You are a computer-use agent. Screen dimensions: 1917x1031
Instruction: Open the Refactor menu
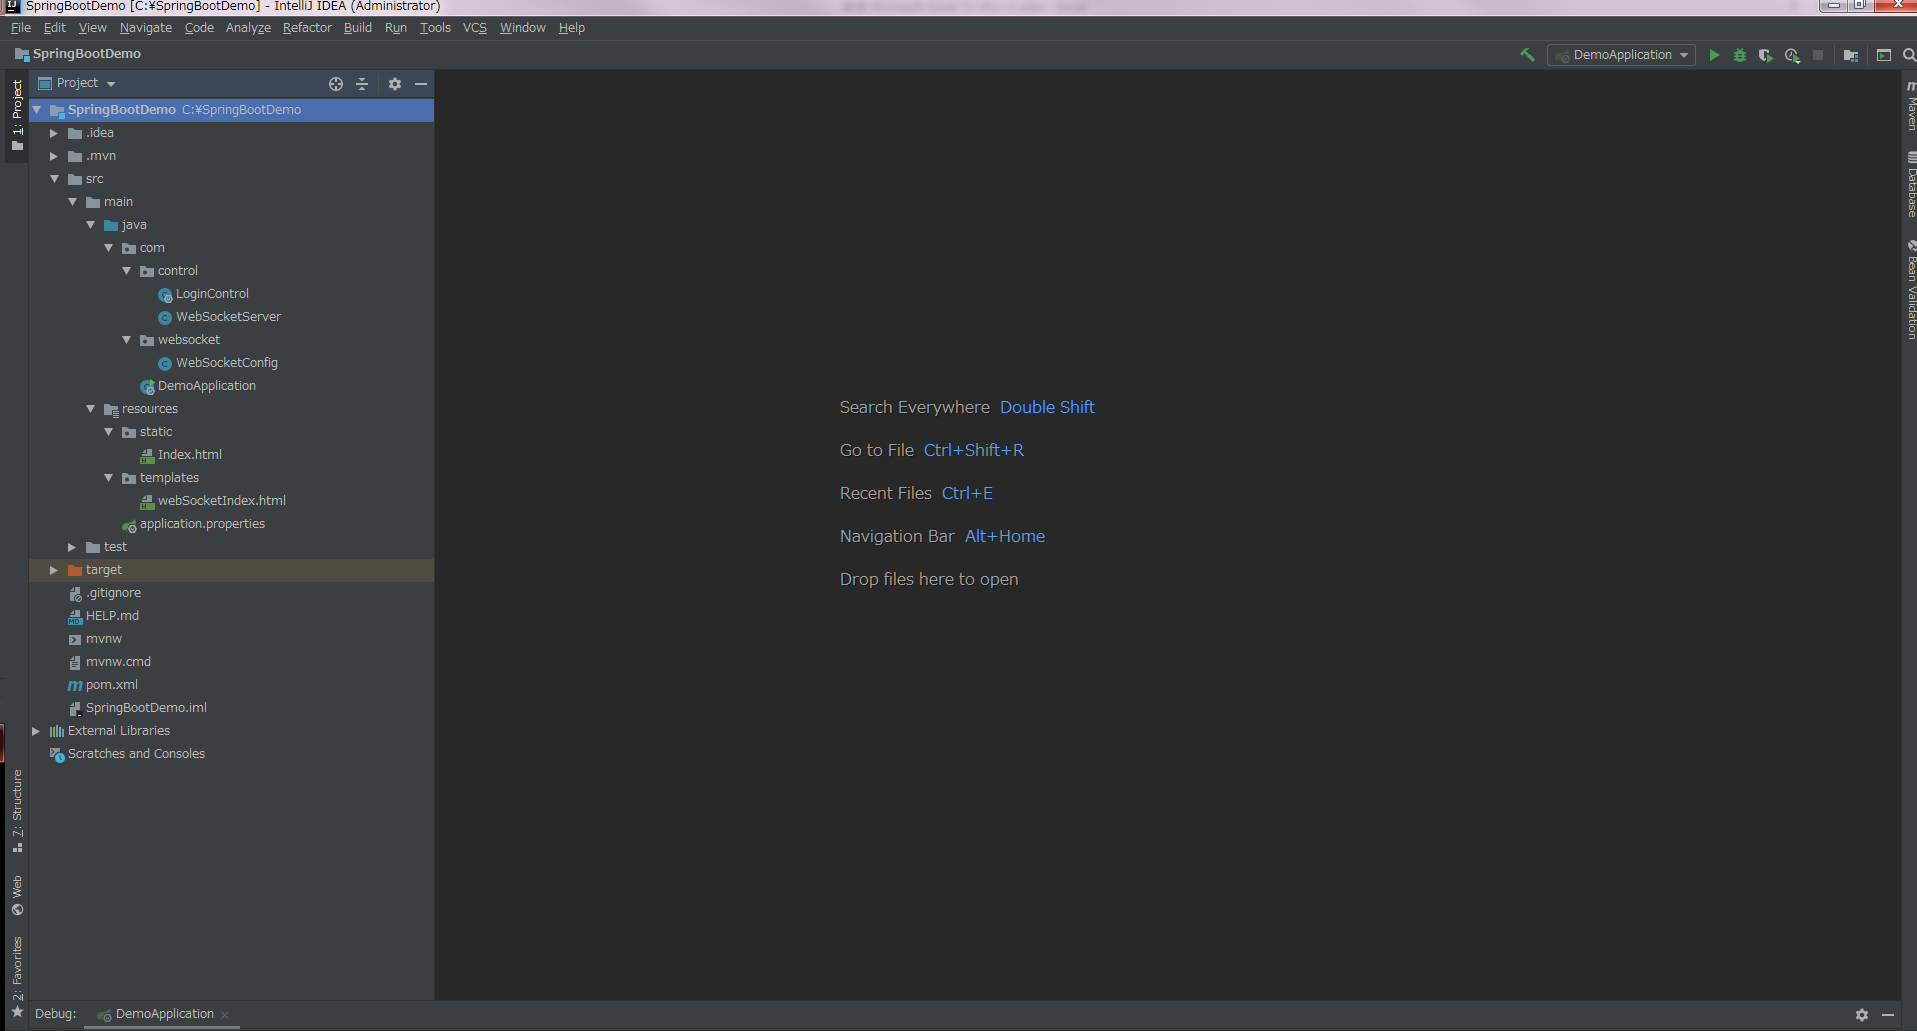(x=307, y=28)
